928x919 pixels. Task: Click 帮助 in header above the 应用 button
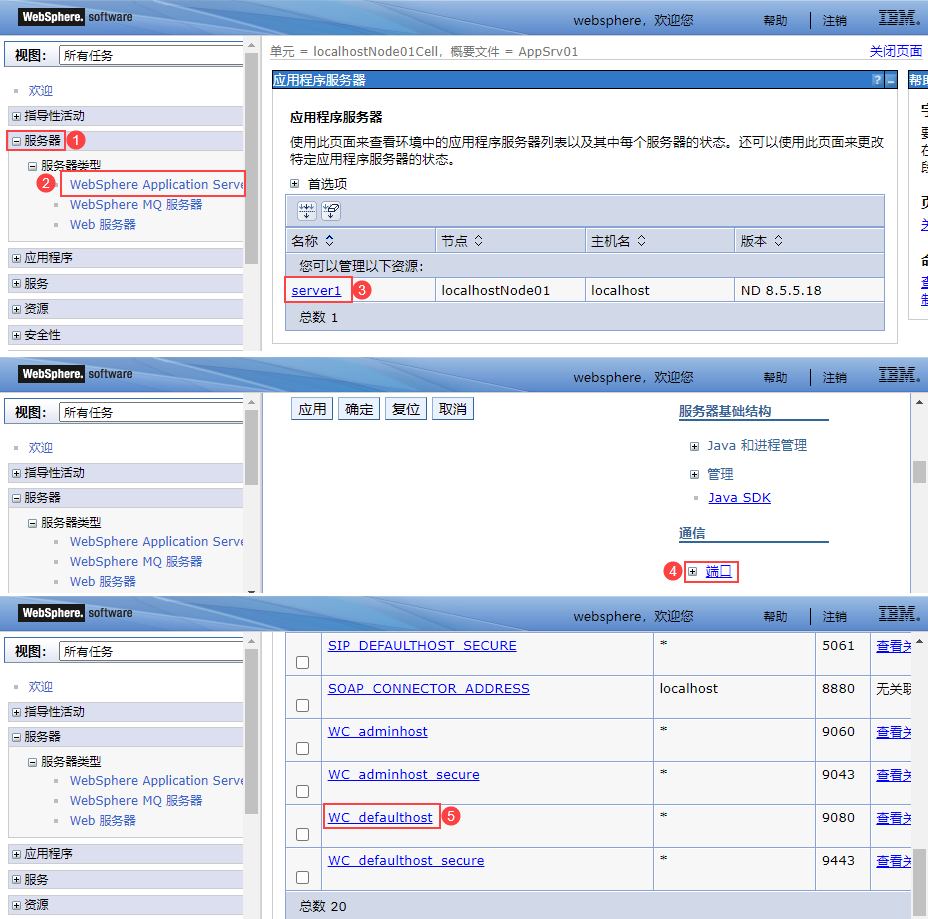pyautogui.click(x=775, y=378)
